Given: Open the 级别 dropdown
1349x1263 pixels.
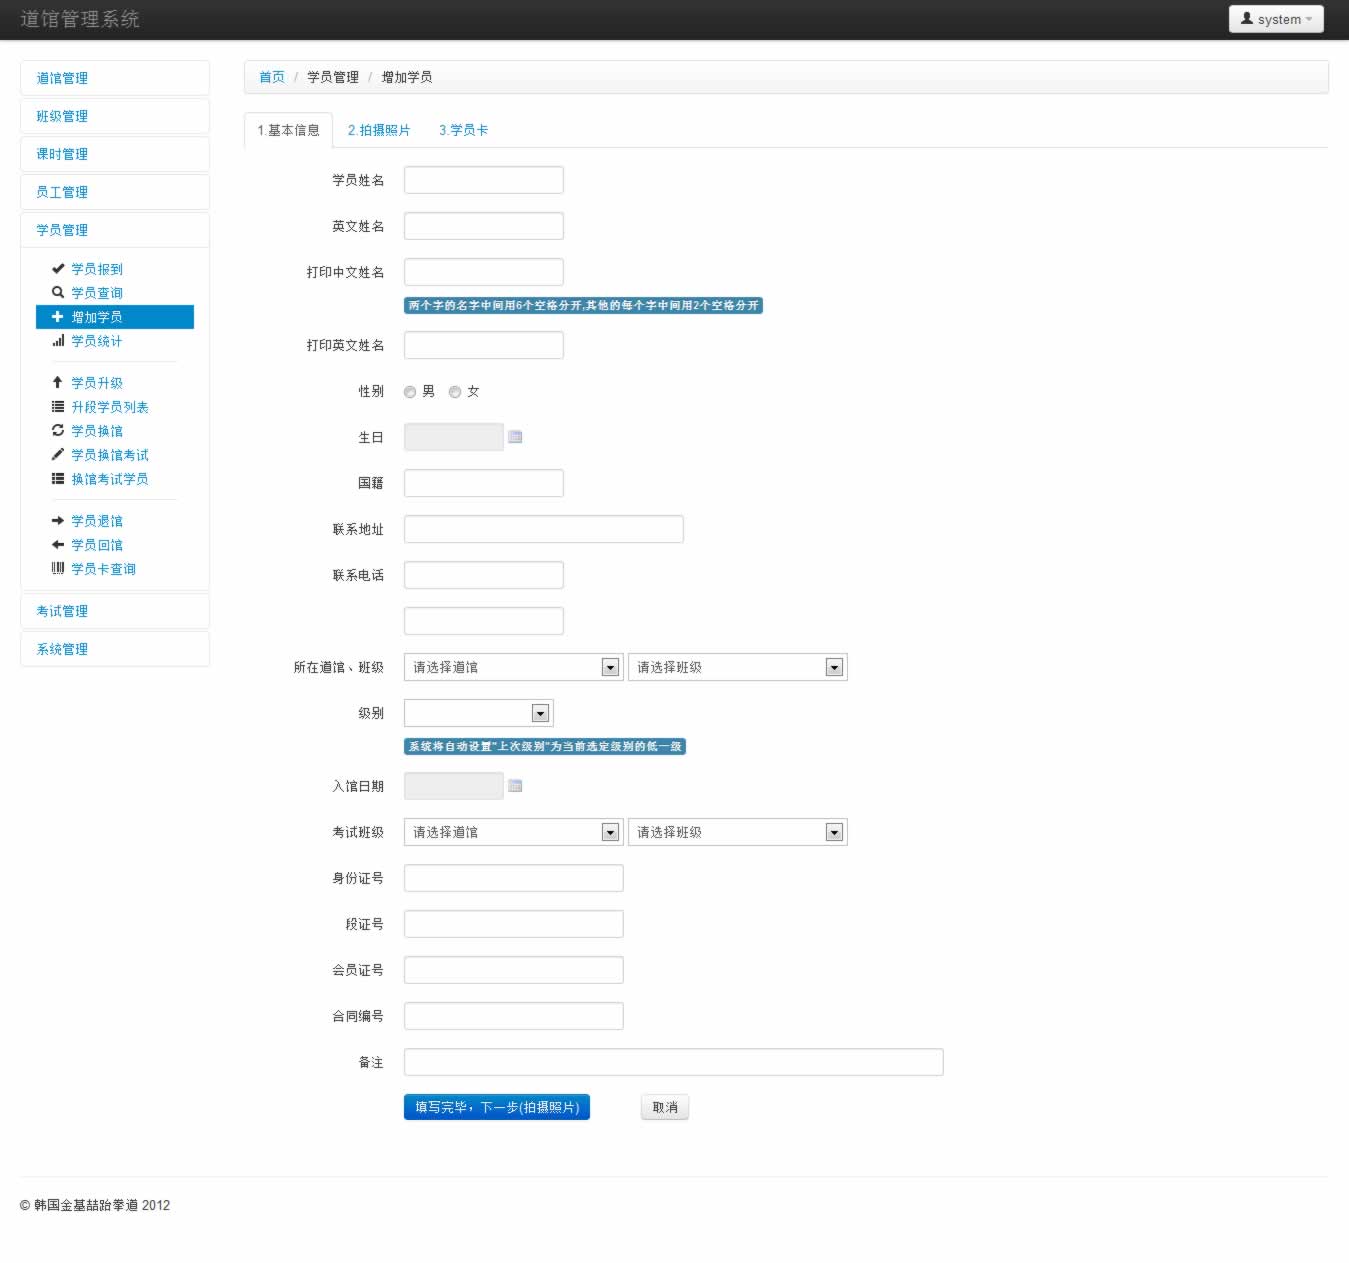Looking at the screenshot, I should 478,713.
